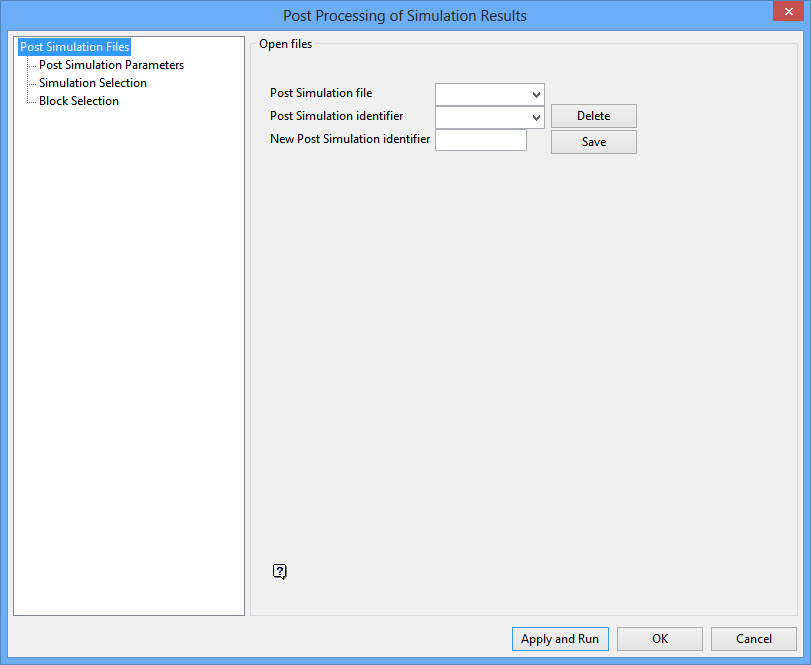This screenshot has height=665, width=811.
Task: Close the dialog with the red X
Action: click(x=789, y=11)
